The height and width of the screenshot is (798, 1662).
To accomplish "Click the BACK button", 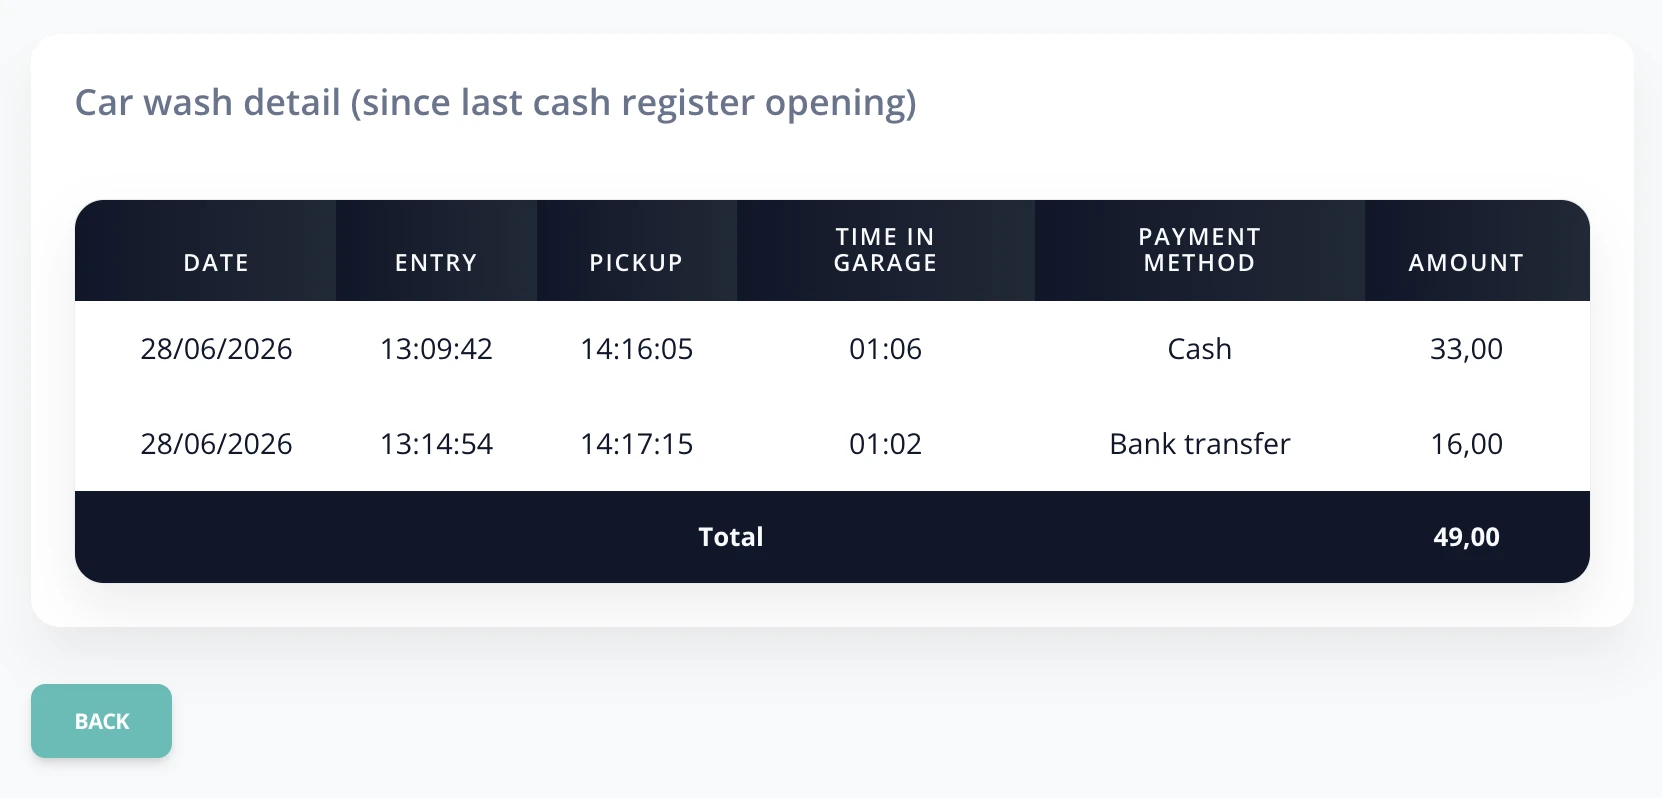I will click(101, 721).
